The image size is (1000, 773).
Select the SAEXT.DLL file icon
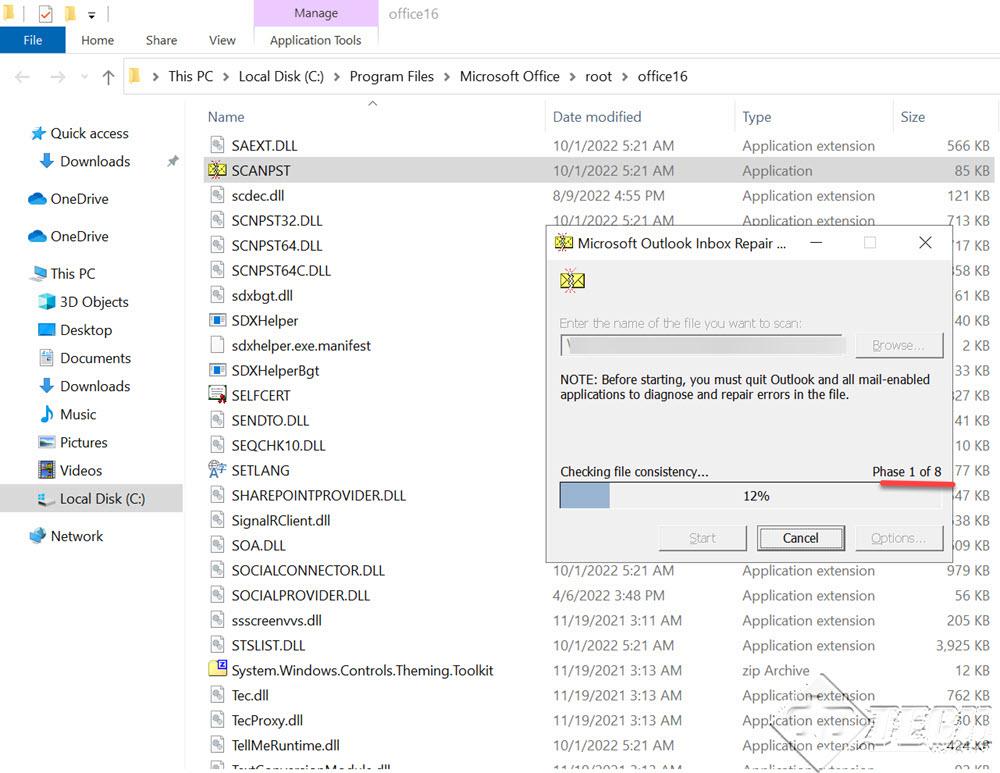pos(217,145)
